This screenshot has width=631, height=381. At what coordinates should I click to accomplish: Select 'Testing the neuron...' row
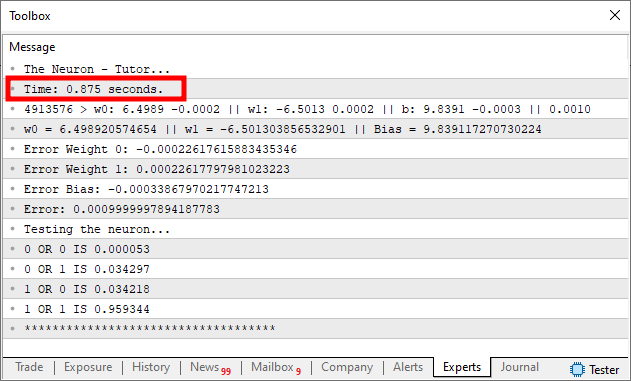[316, 229]
